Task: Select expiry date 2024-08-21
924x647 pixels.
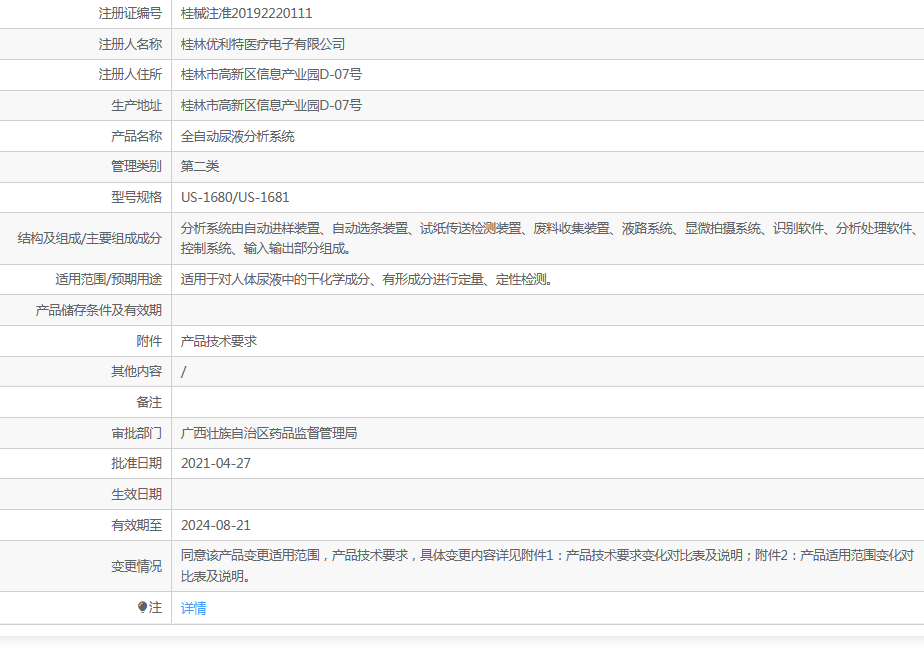Action: (216, 525)
